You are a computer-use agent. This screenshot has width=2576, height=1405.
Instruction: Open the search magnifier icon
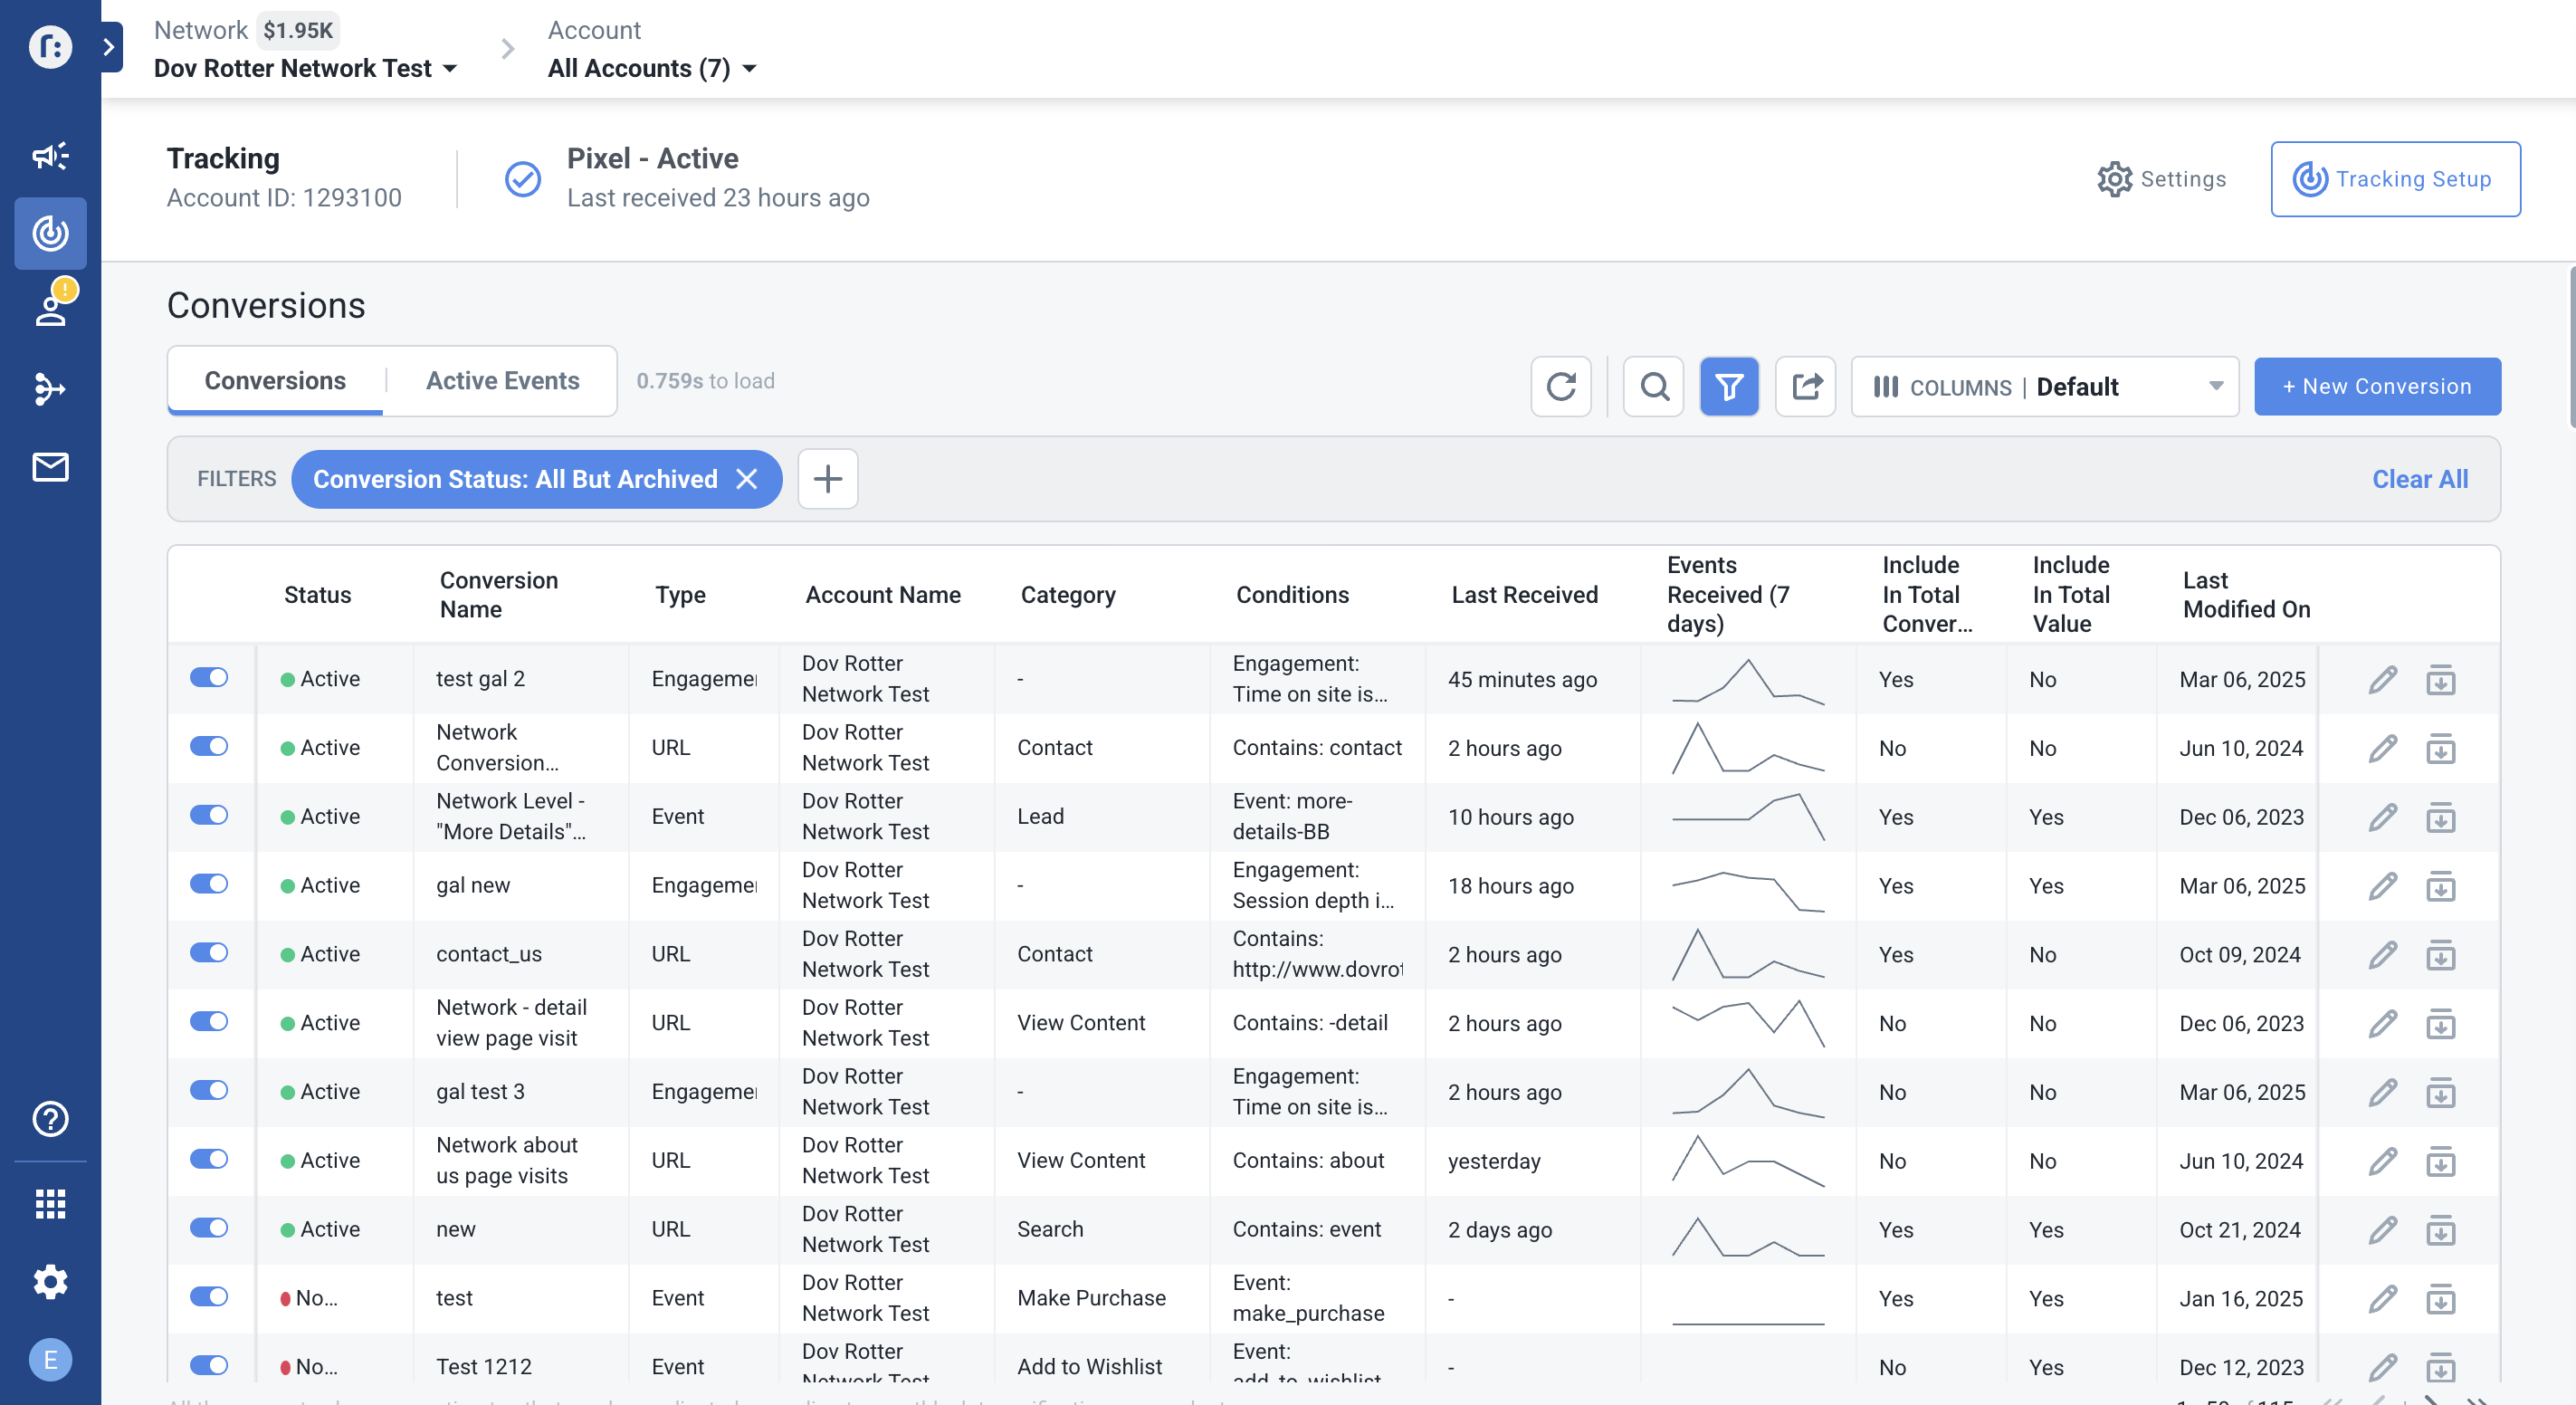click(x=1653, y=387)
